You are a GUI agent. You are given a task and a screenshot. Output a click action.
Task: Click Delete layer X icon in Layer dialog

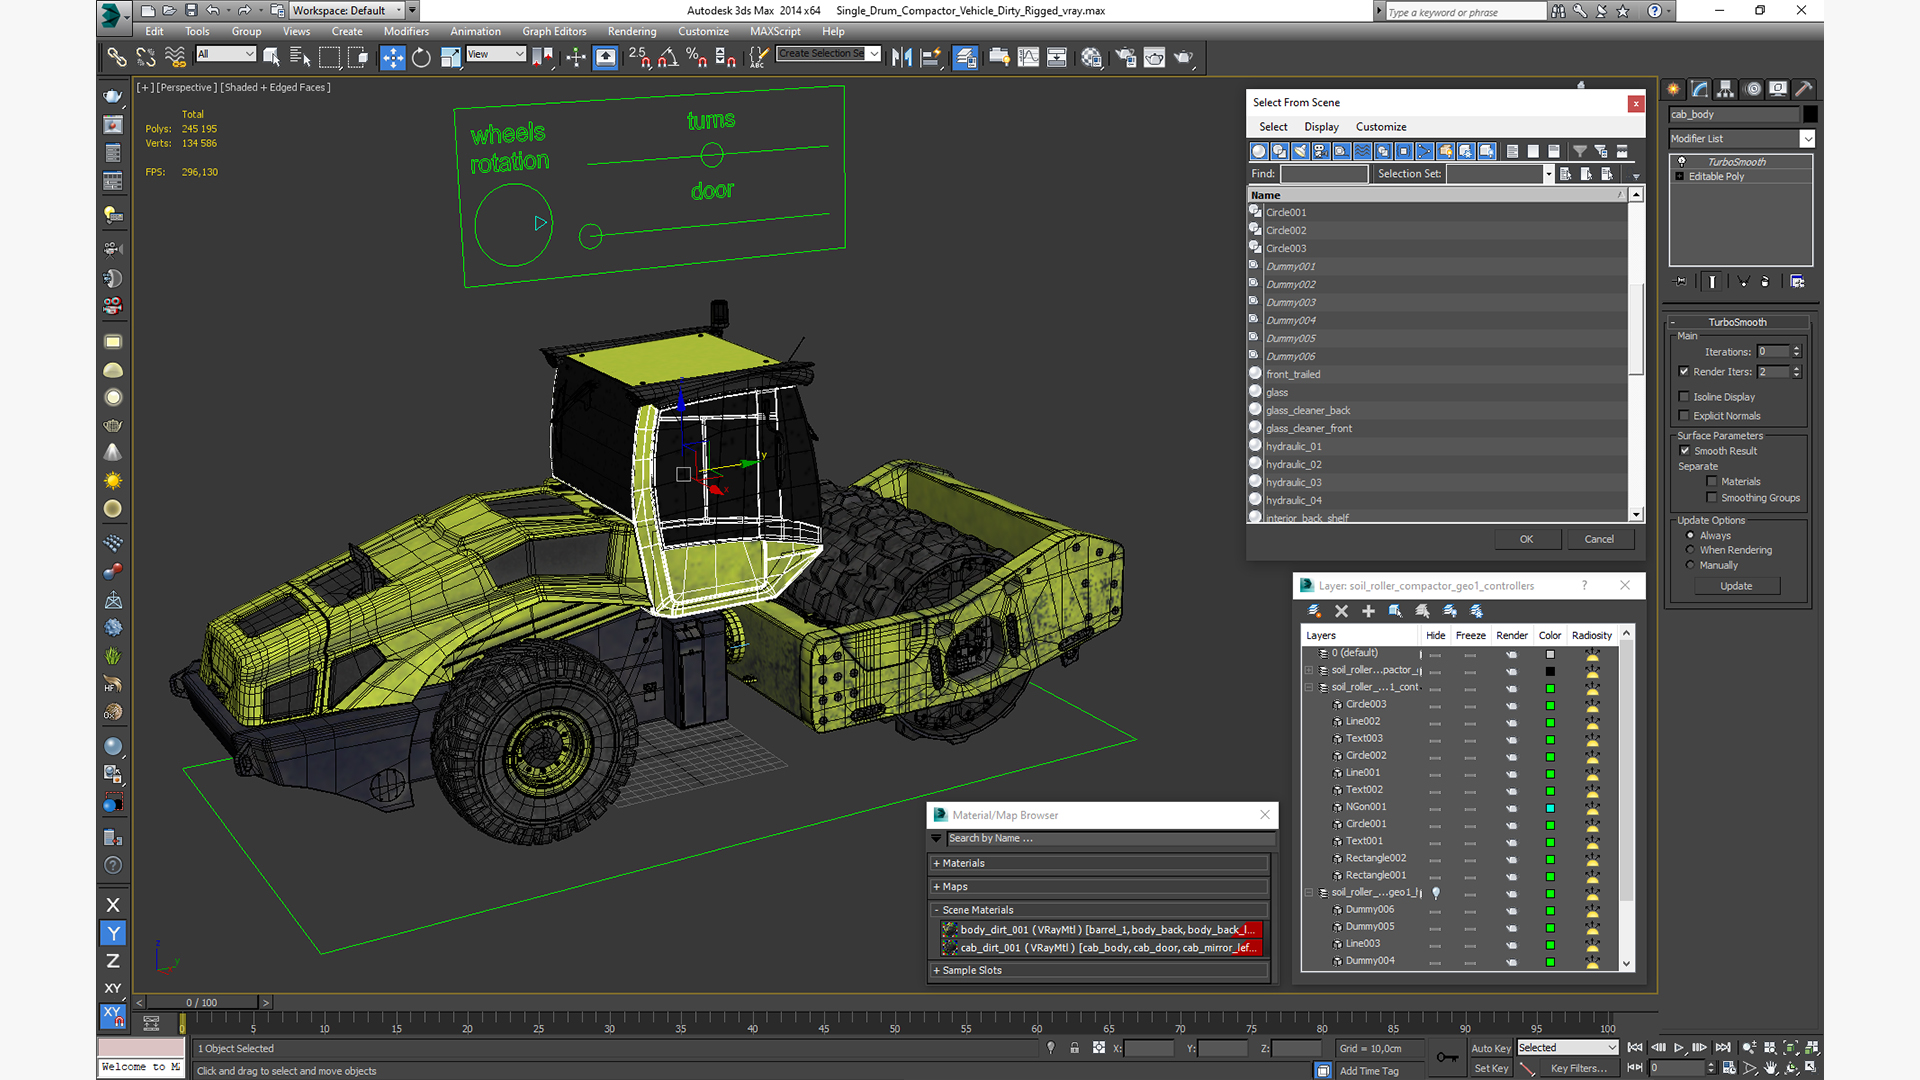tap(1341, 611)
